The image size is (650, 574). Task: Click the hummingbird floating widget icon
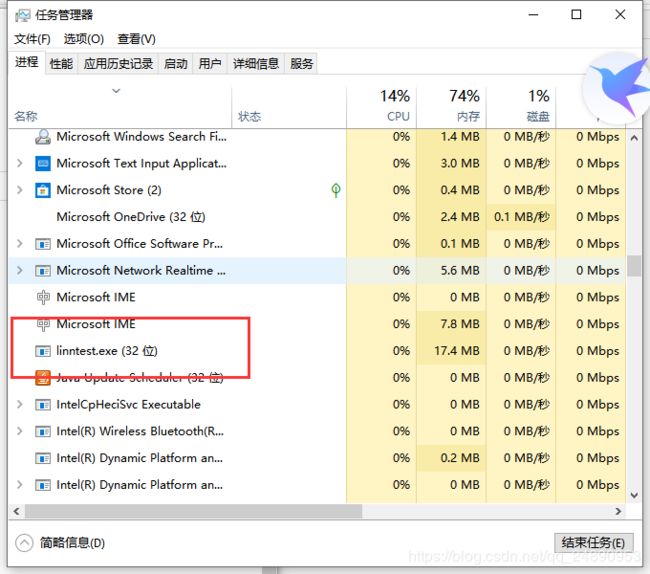[617, 88]
